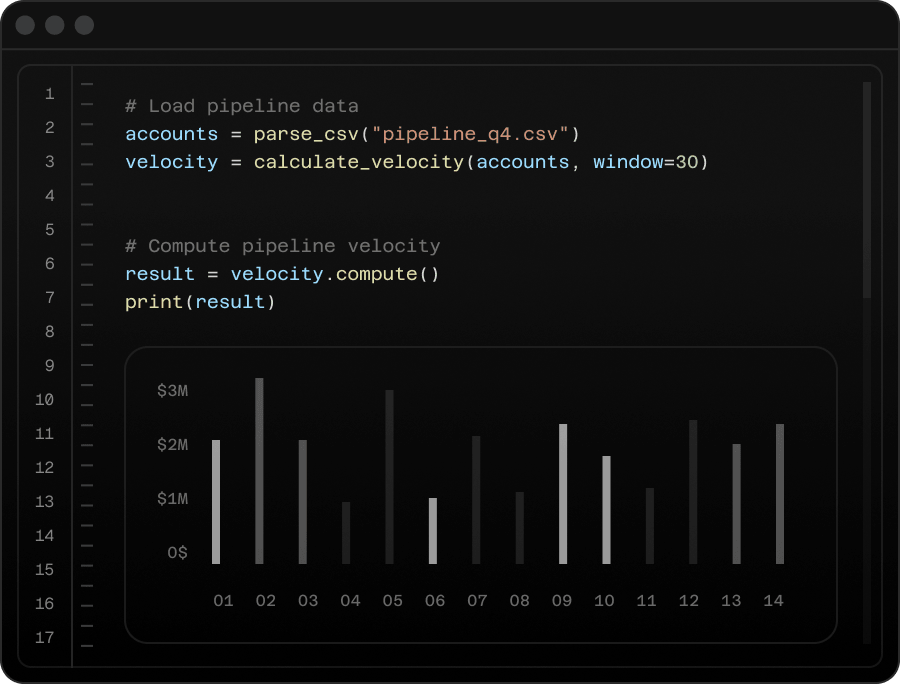900x684 pixels.
Task: Click the x-axis label 01
Action: point(223,601)
